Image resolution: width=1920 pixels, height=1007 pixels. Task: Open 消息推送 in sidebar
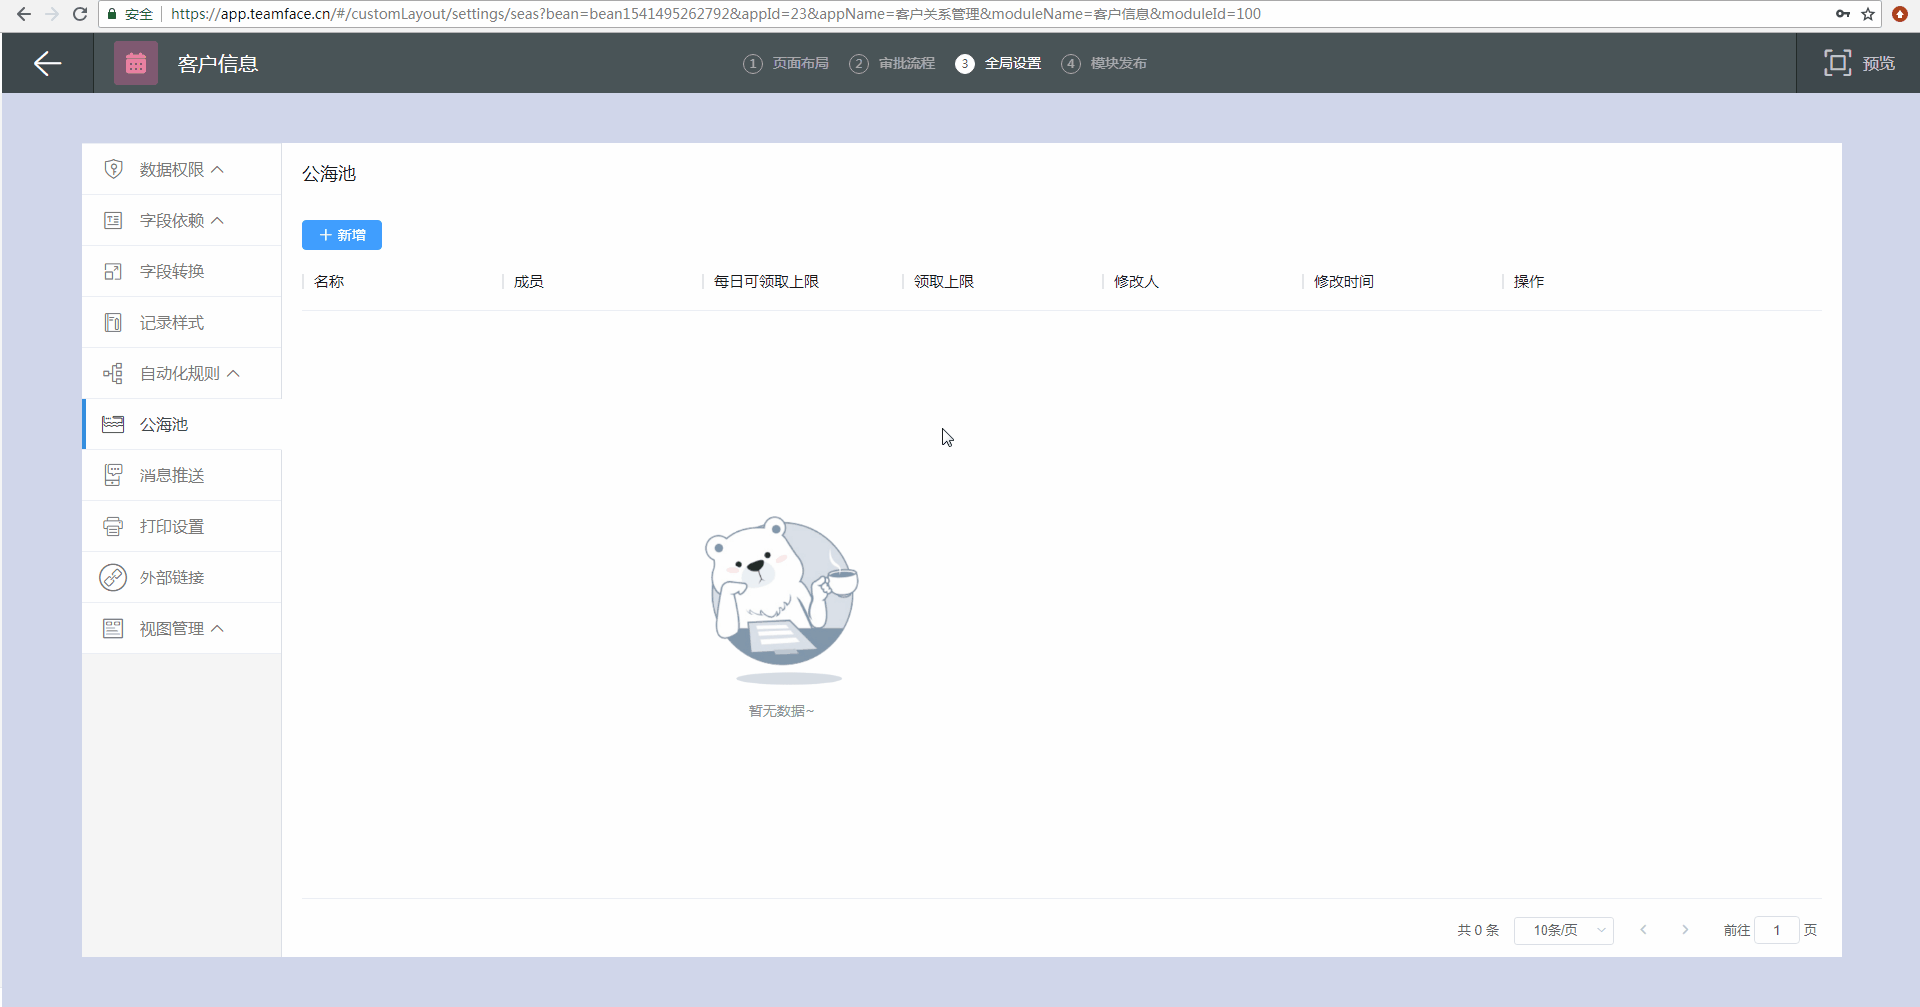(182, 475)
